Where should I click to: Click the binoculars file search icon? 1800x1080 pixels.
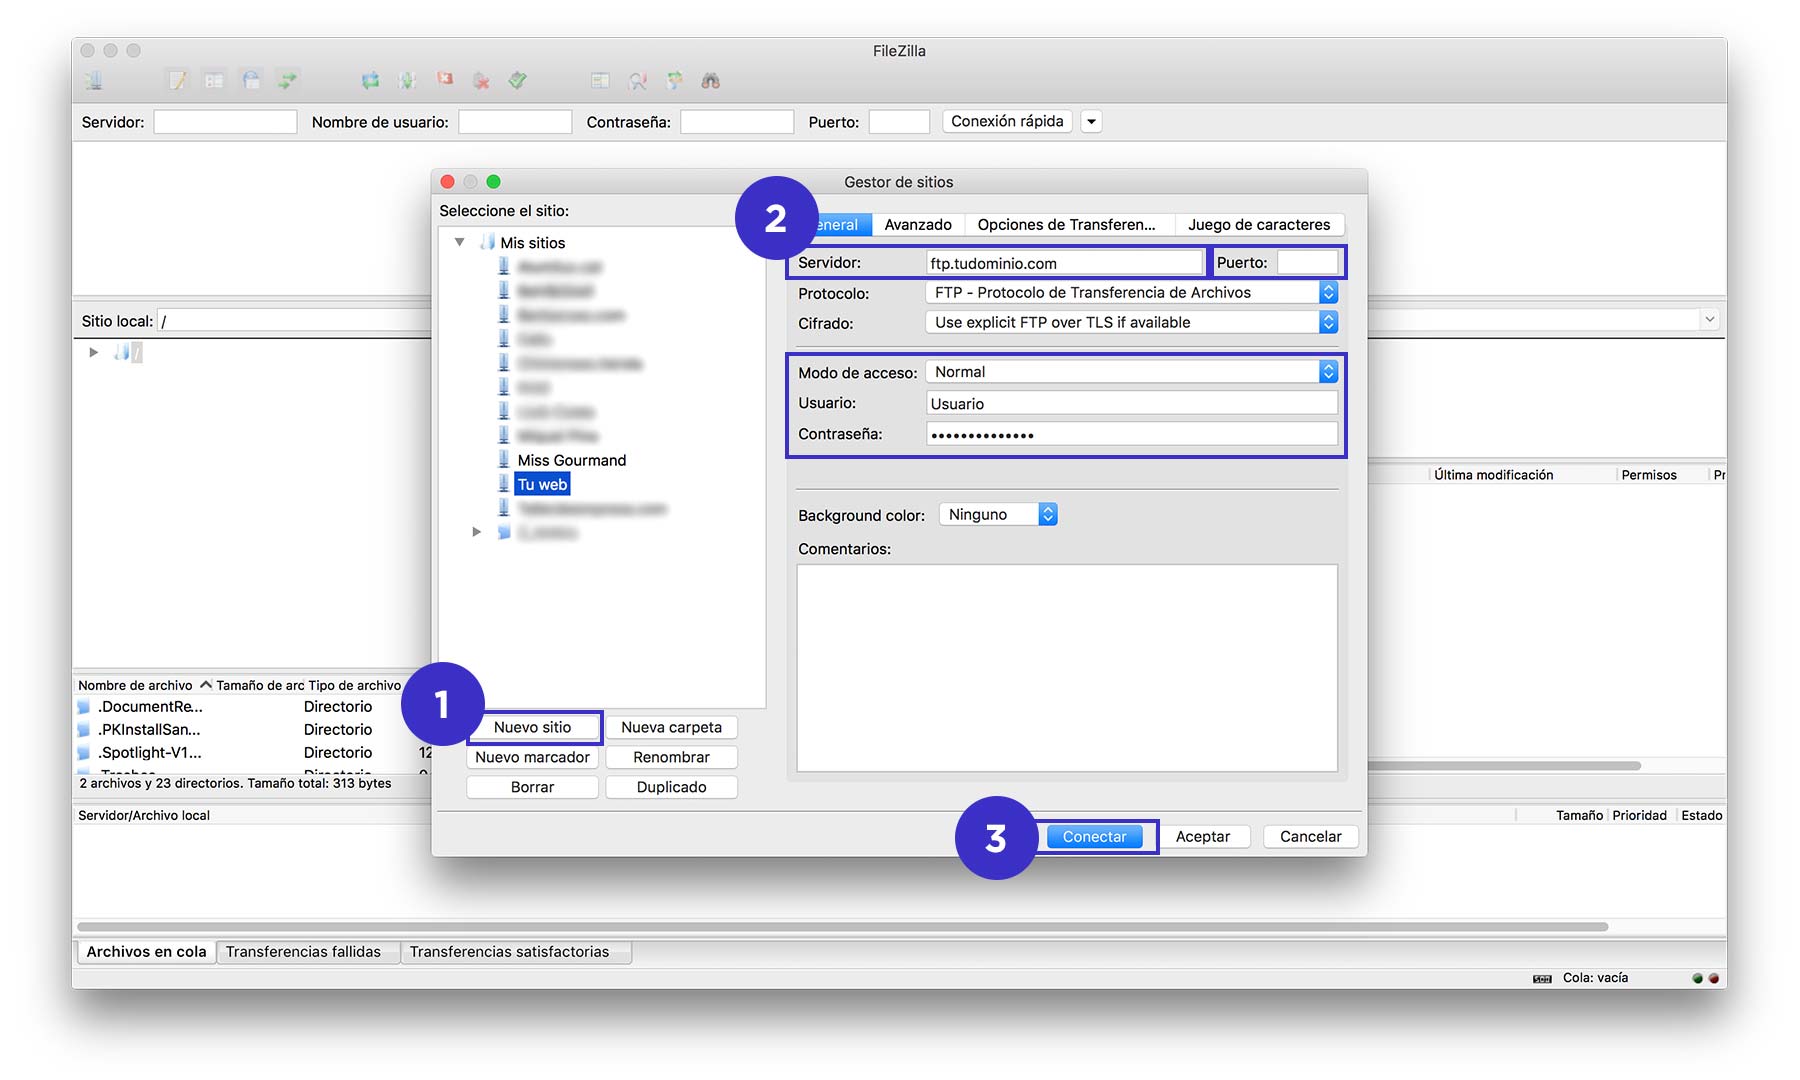711,81
